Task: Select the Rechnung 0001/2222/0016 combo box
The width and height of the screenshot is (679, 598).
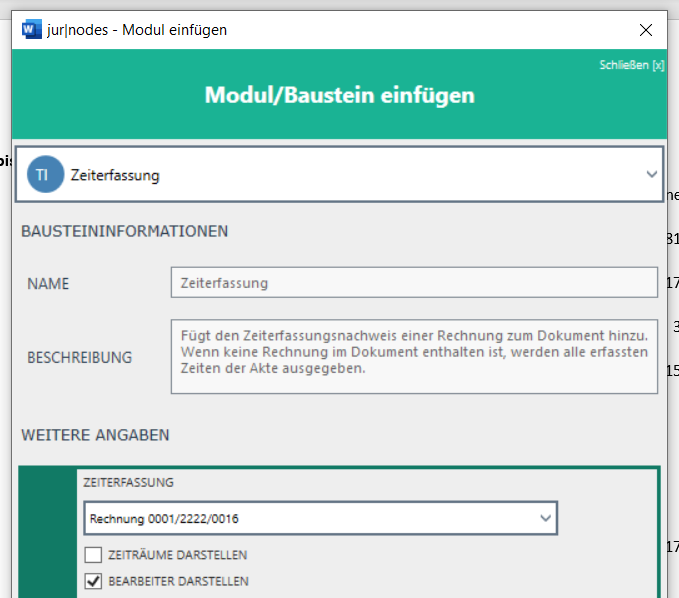Action: pyautogui.click(x=310, y=519)
